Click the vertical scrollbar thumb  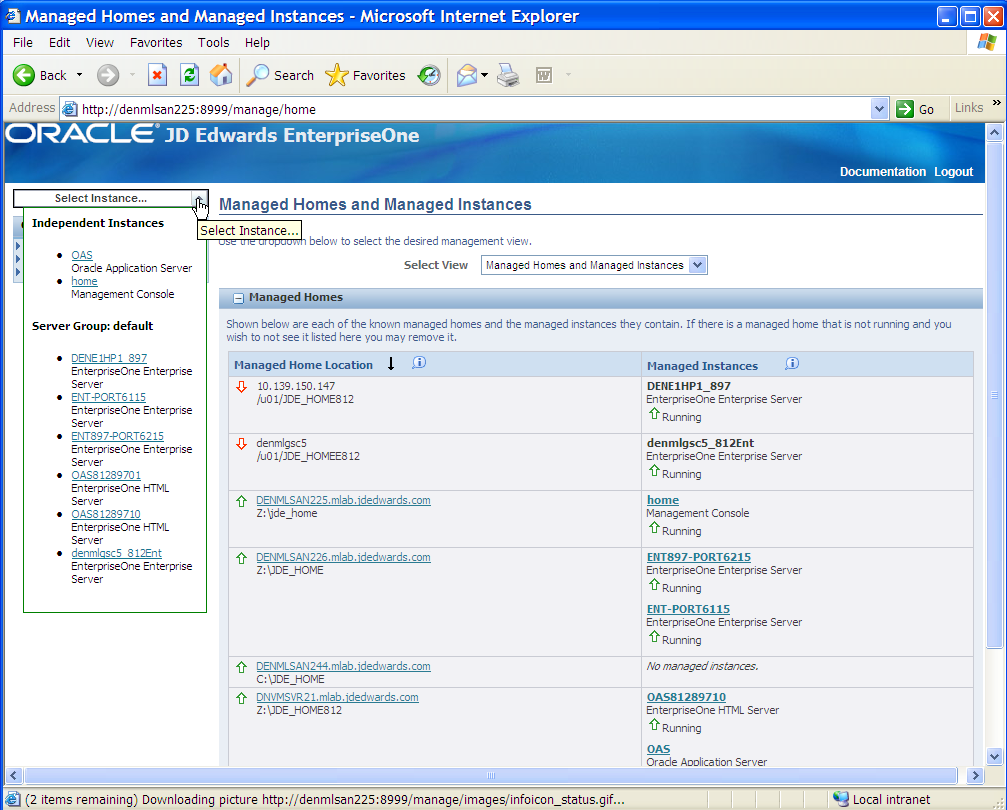pyautogui.click(x=994, y=395)
